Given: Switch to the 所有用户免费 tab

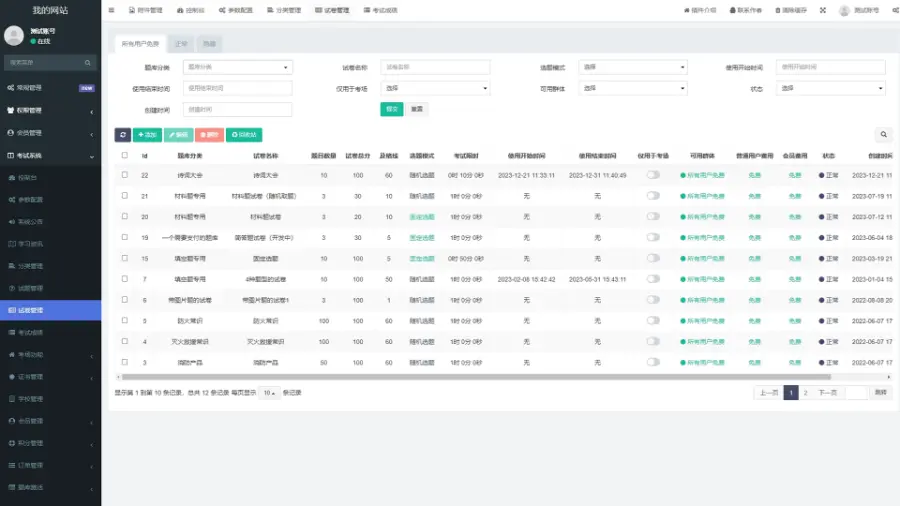Looking at the screenshot, I should (x=140, y=44).
